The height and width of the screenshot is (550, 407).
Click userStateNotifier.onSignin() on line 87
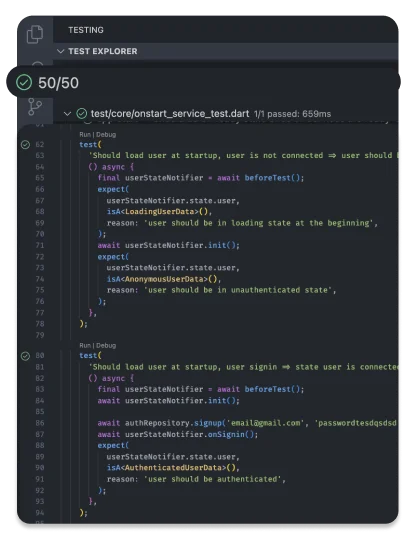(191, 434)
